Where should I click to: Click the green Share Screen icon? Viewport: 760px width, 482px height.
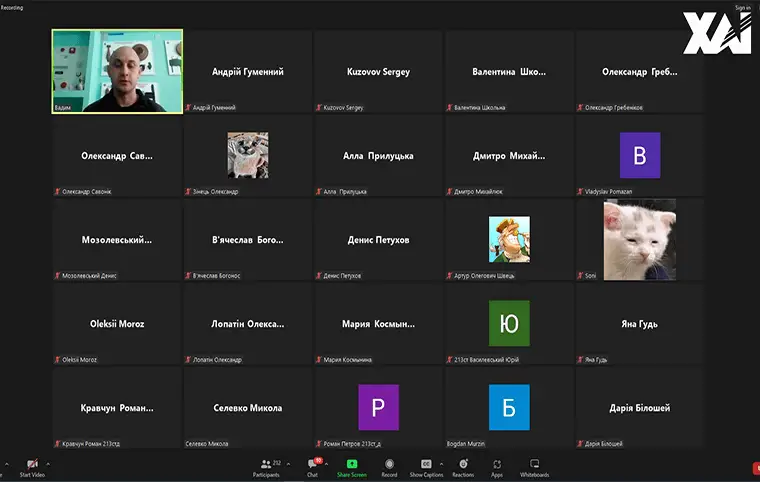pyautogui.click(x=351, y=465)
